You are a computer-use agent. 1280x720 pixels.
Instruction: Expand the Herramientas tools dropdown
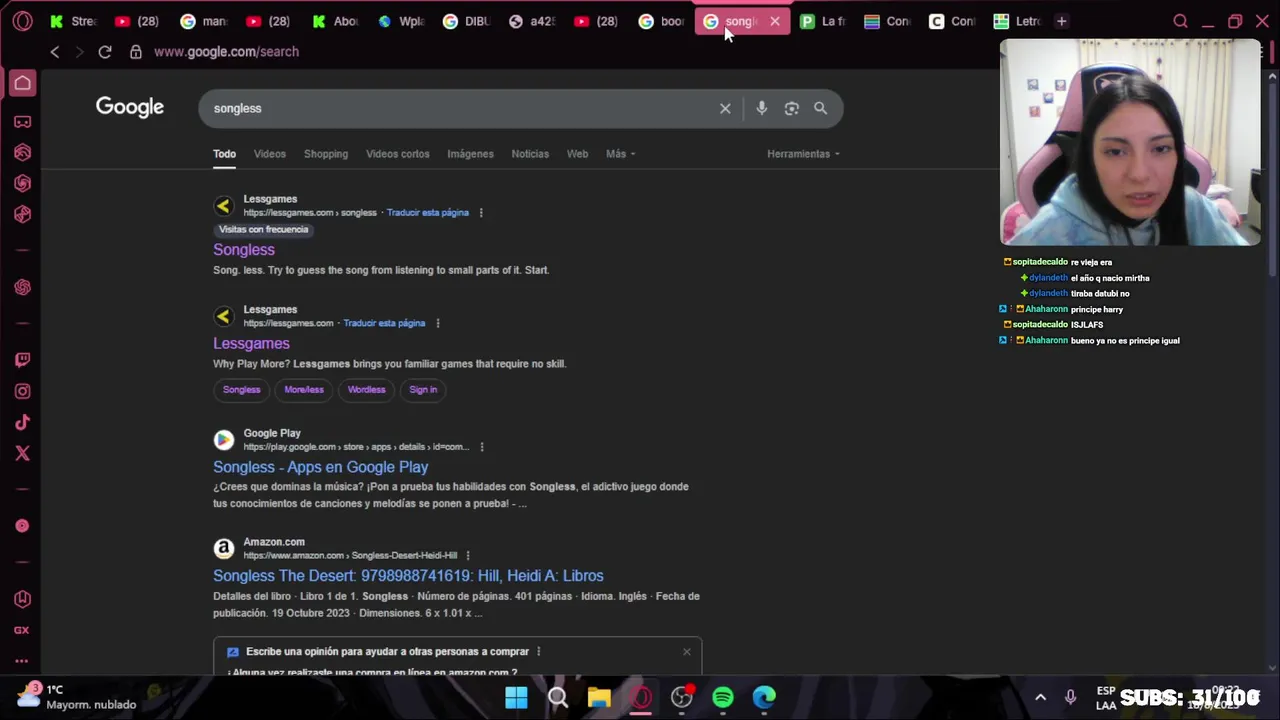pyautogui.click(x=803, y=154)
